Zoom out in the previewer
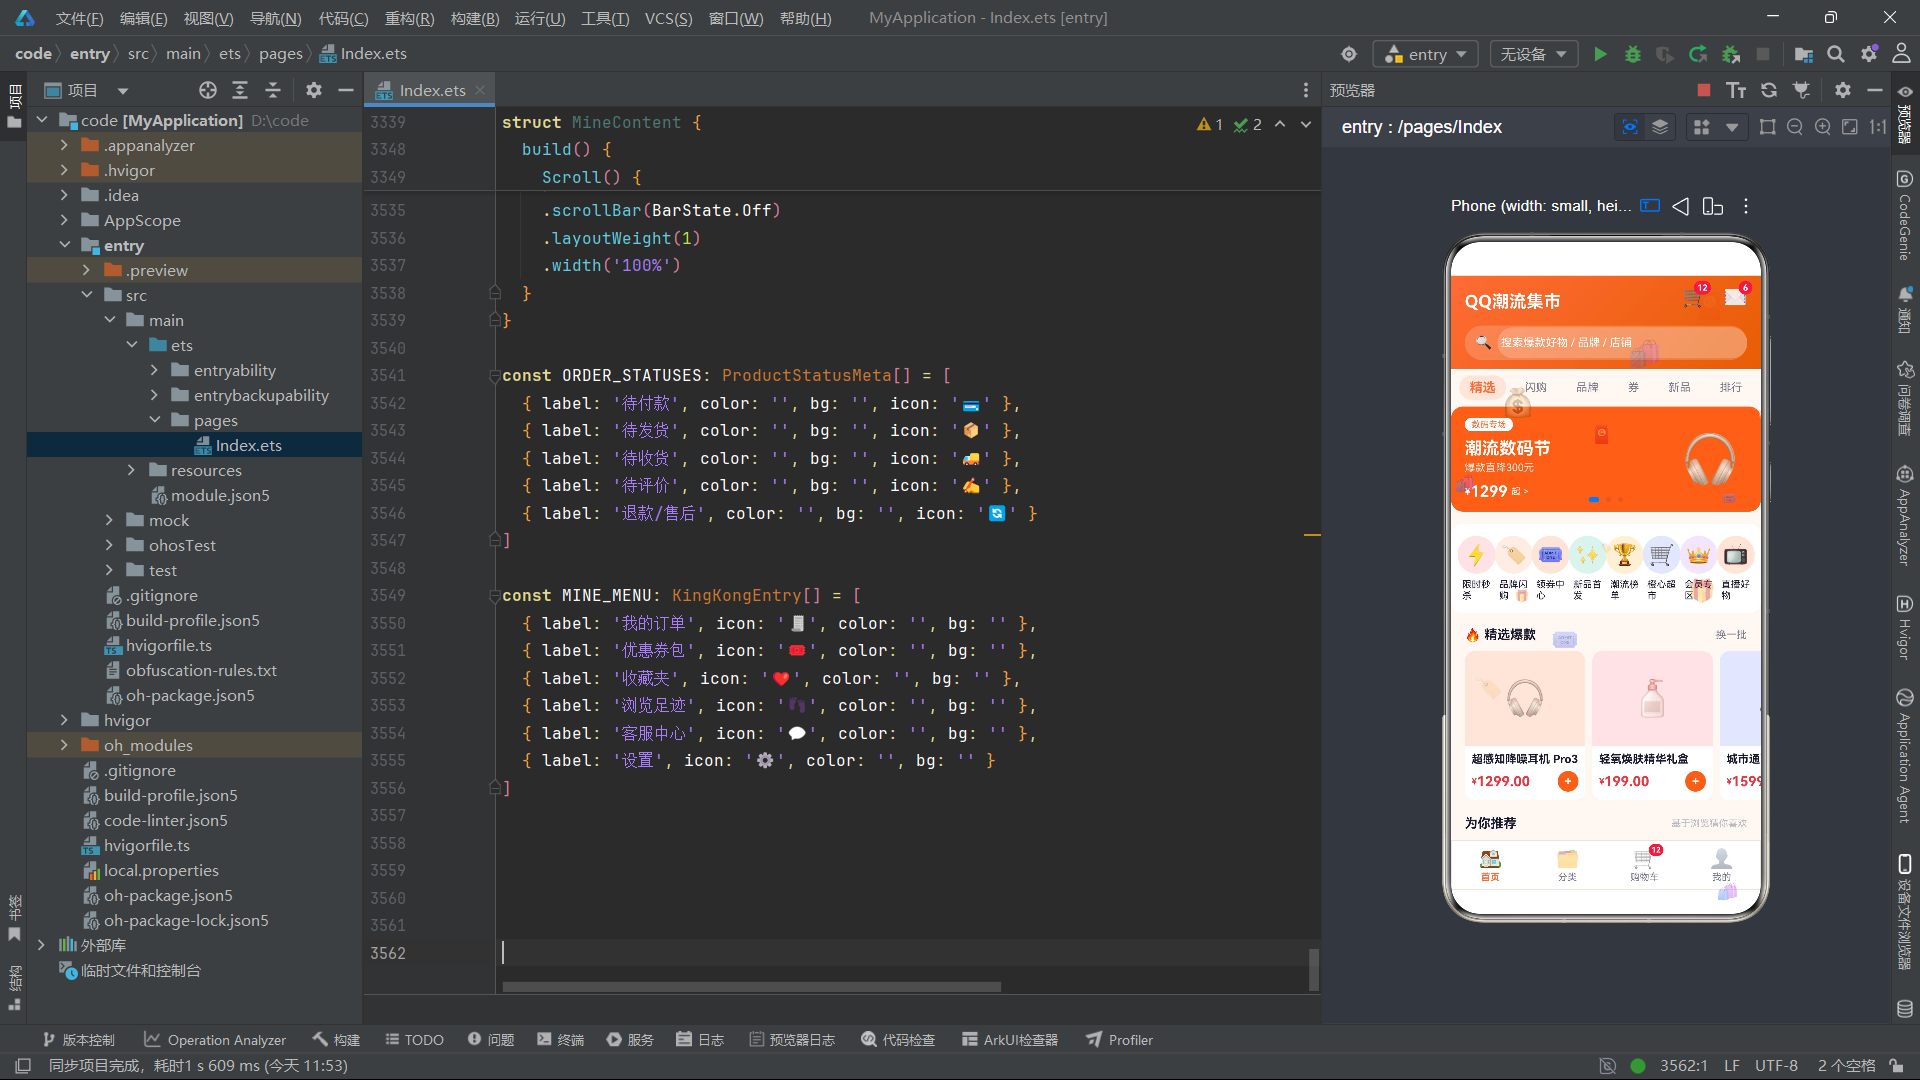Screen dimensions: 1920x1080 point(1795,127)
